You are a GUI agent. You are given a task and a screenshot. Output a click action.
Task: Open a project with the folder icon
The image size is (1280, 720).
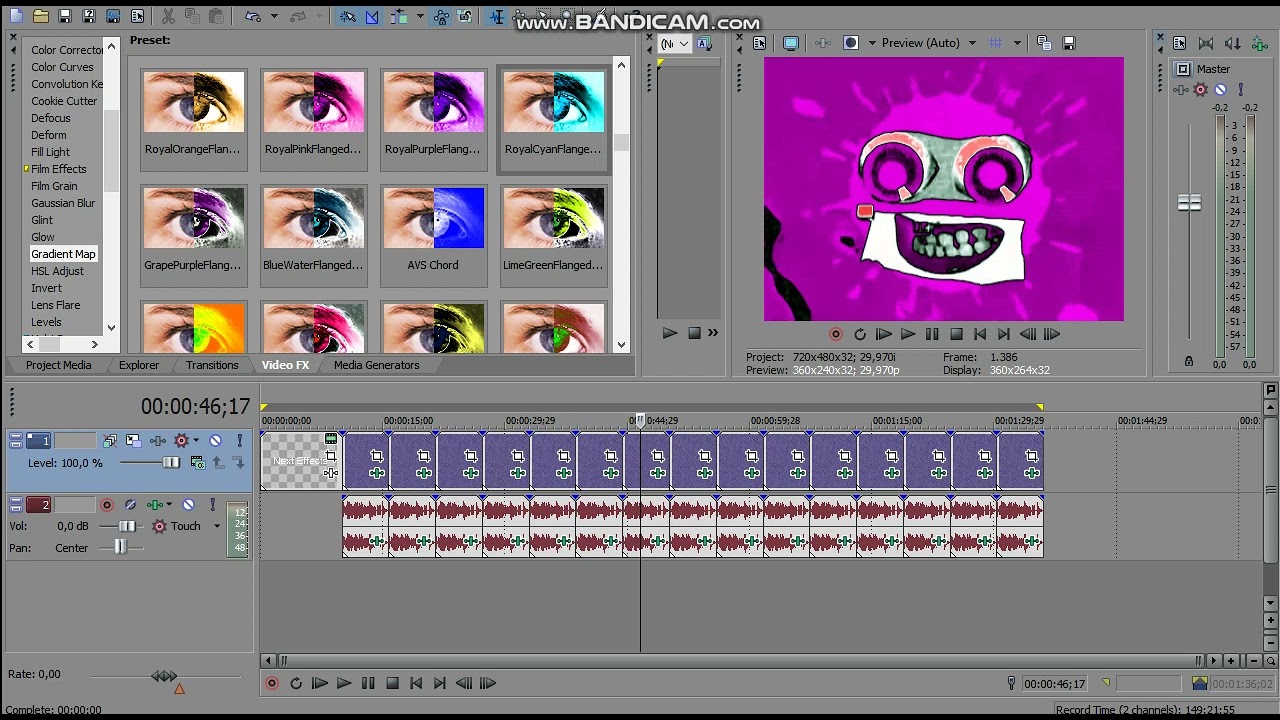pos(40,17)
